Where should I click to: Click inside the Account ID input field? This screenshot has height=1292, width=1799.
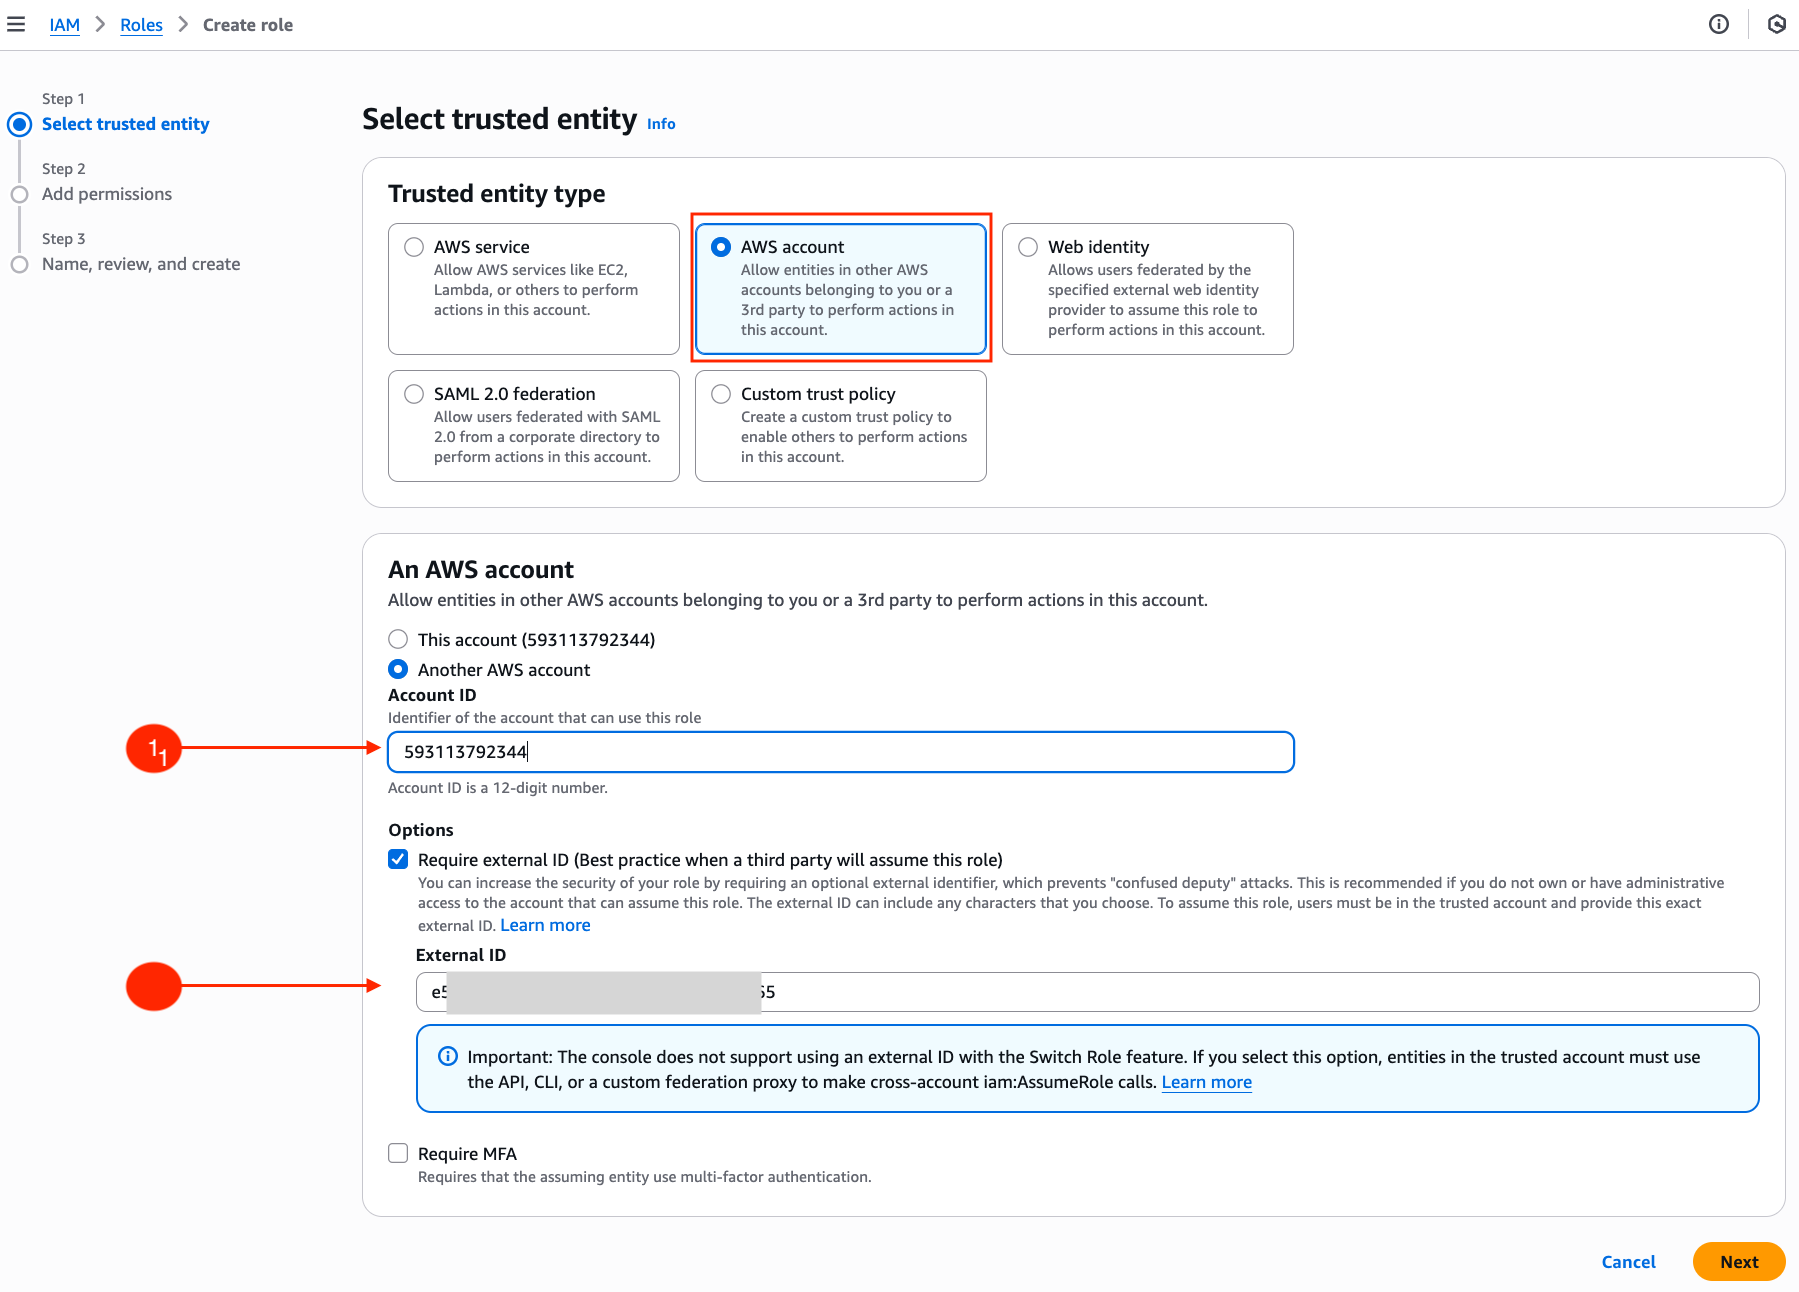(x=840, y=752)
